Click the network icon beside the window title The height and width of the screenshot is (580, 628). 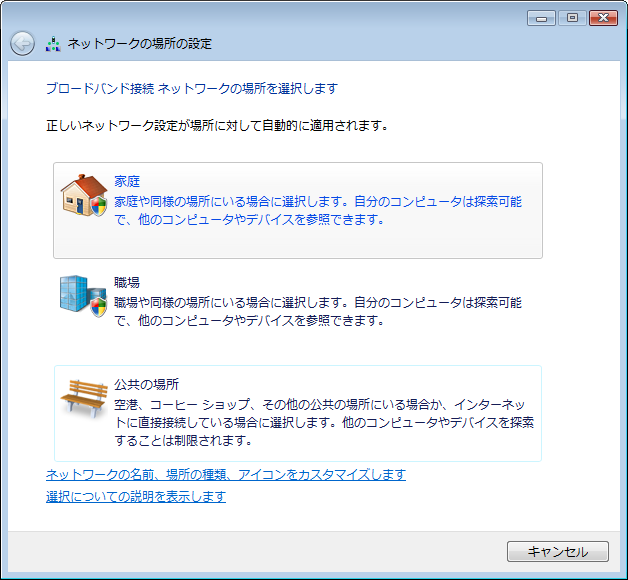pyautogui.click(x=53, y=44)
